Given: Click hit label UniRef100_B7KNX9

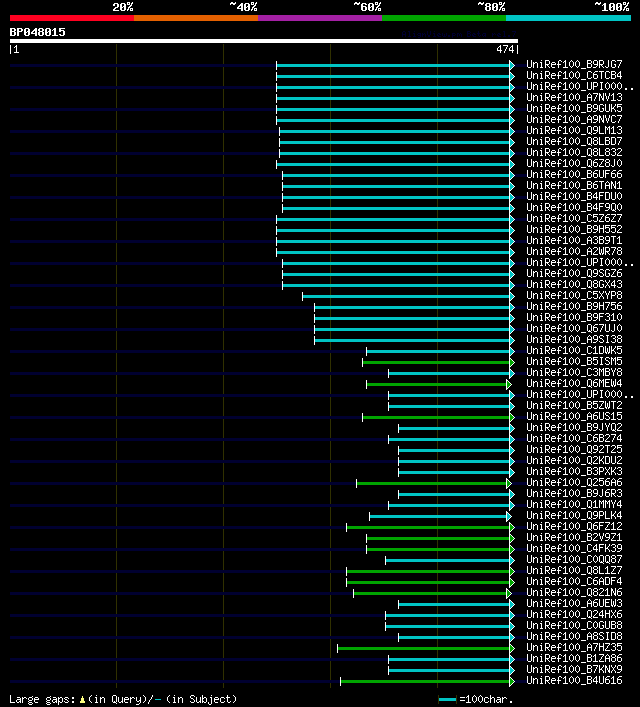Looking at the screenshot, I should tap(574, 670).
